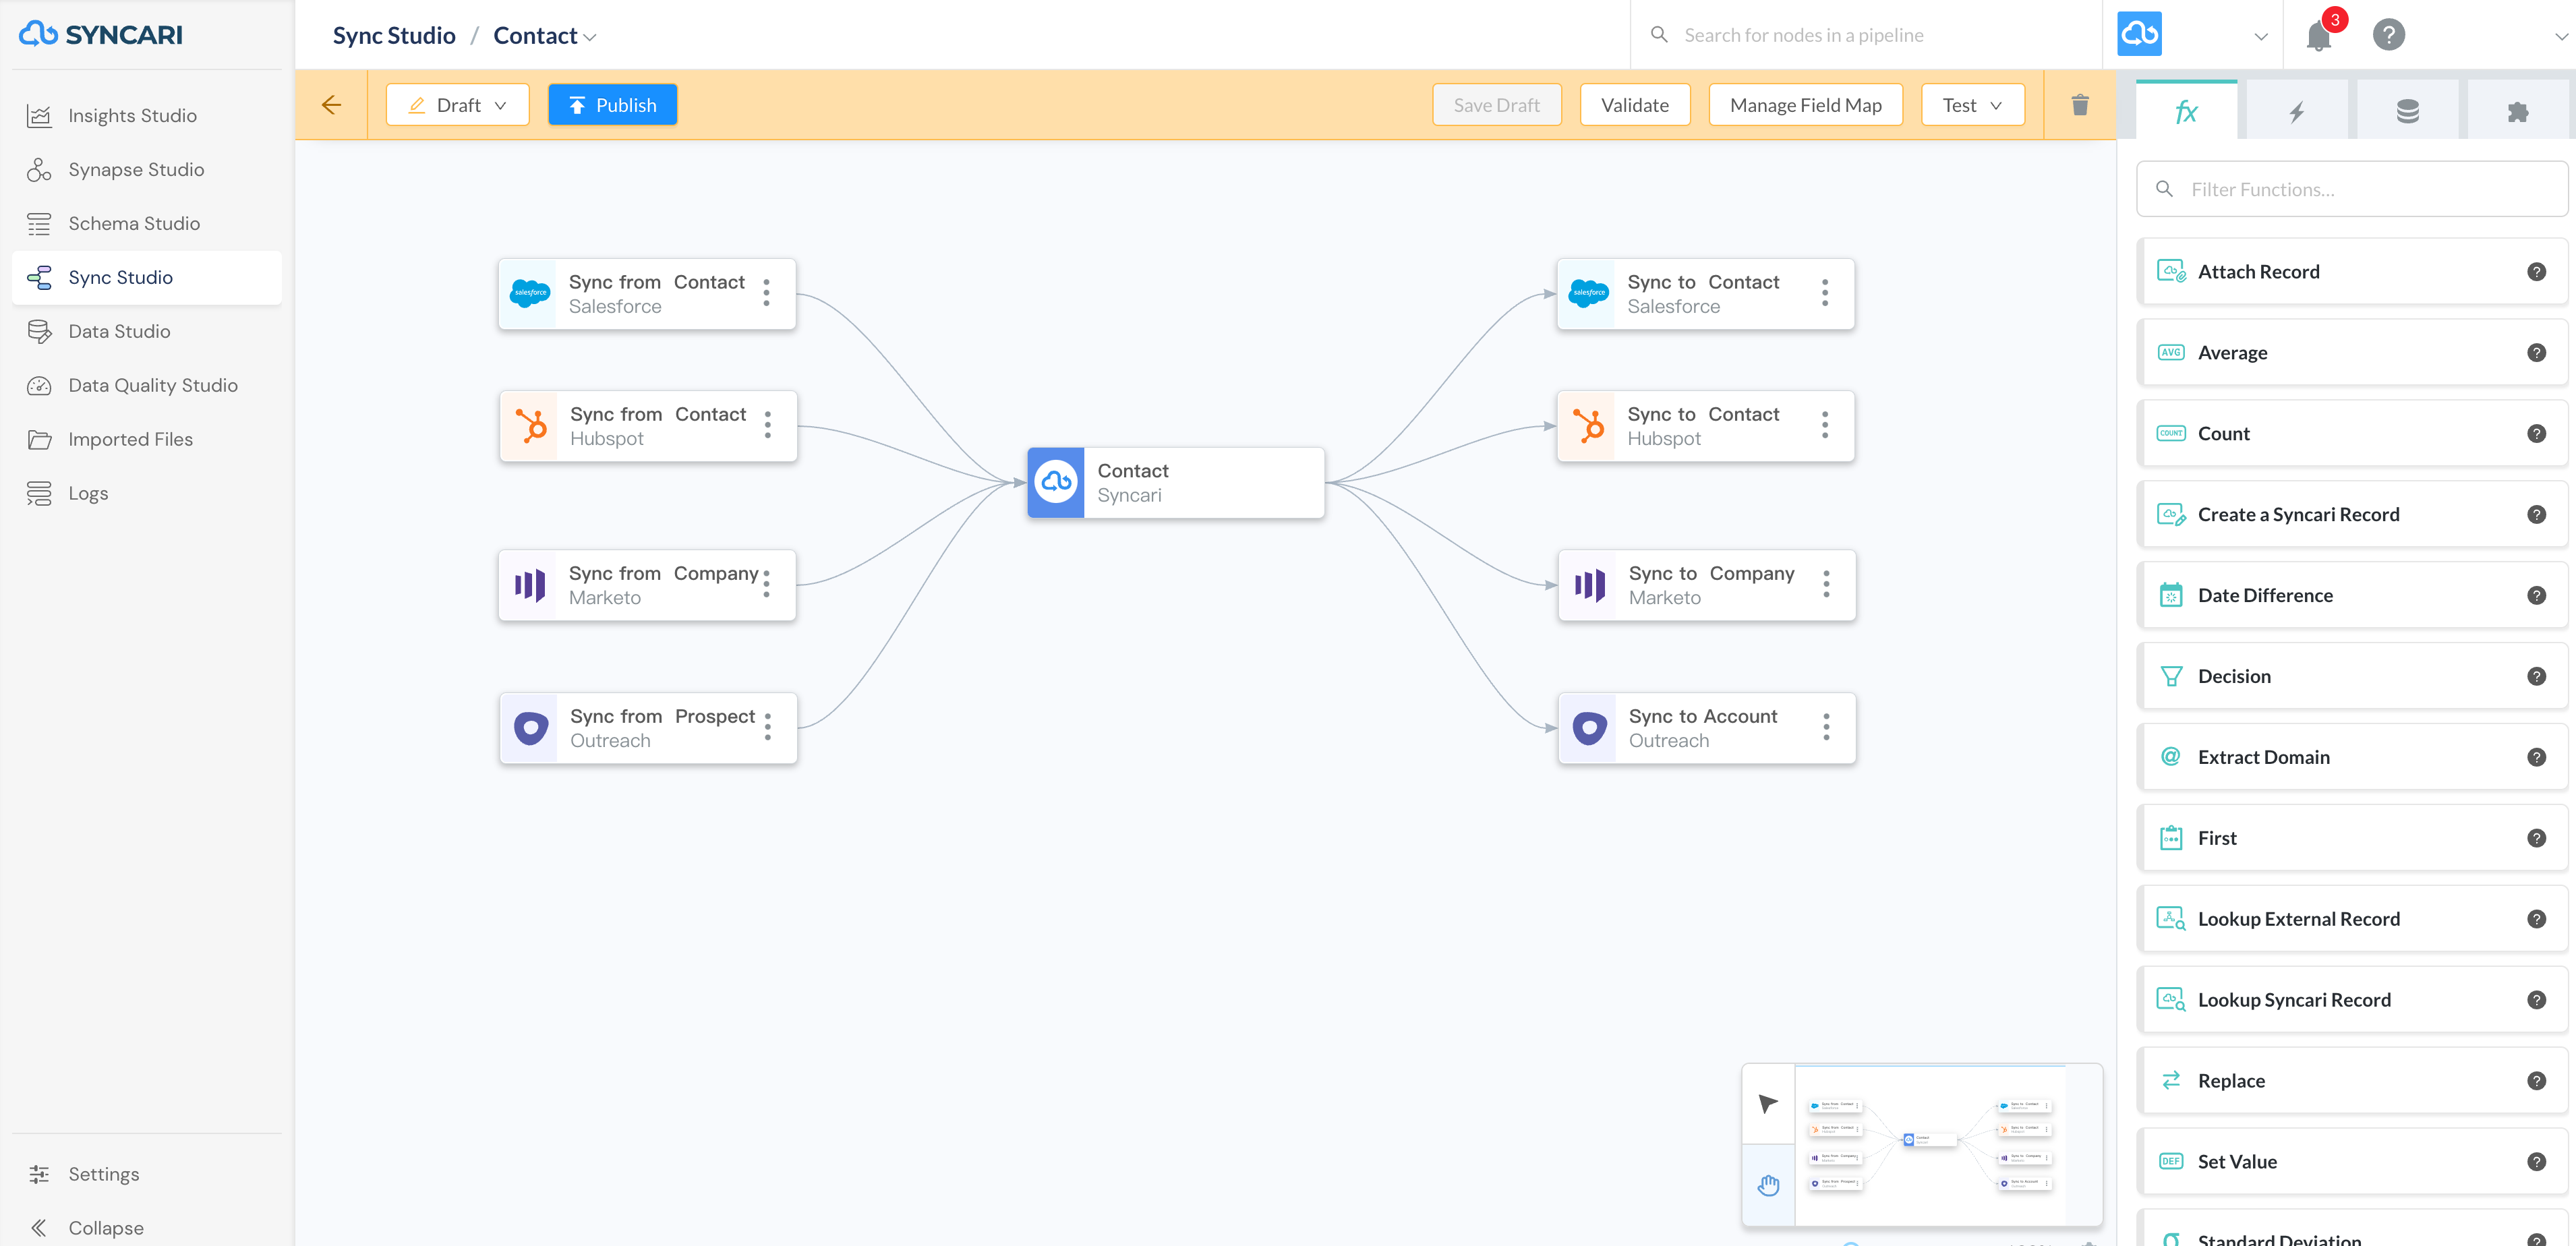Open Imported Files
Image resolution: width=2576 pixels, height=1246 pixels.
(147, 440)
